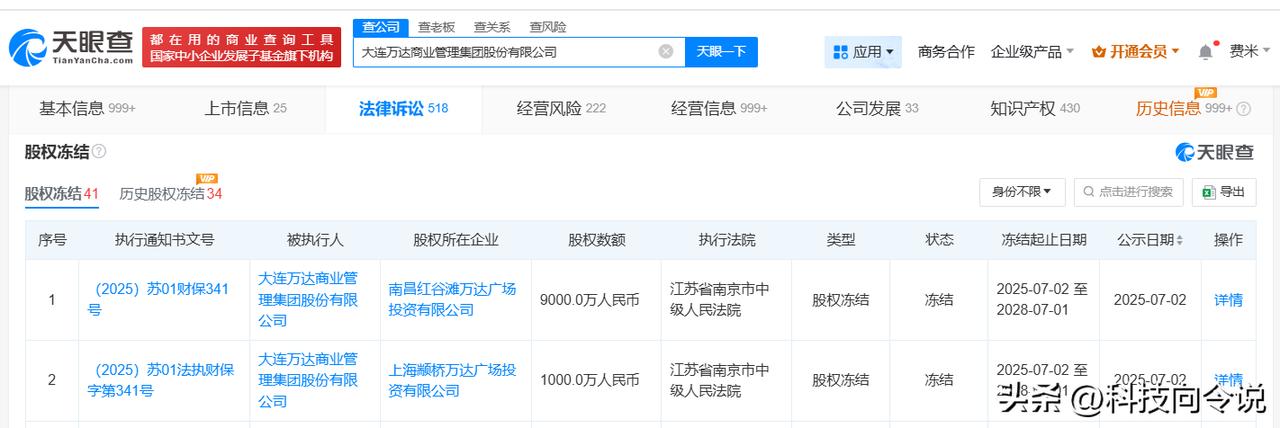Open the 上市信息 tab

point(245,108)
